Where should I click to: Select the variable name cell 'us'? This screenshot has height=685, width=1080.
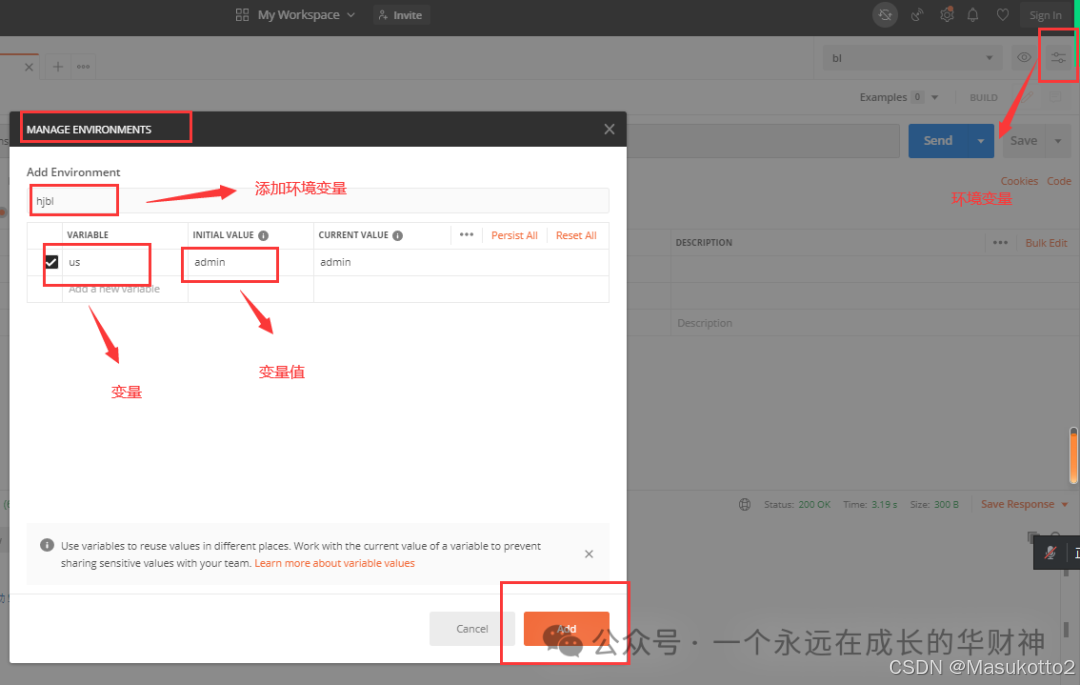click(x=125, y=262)
